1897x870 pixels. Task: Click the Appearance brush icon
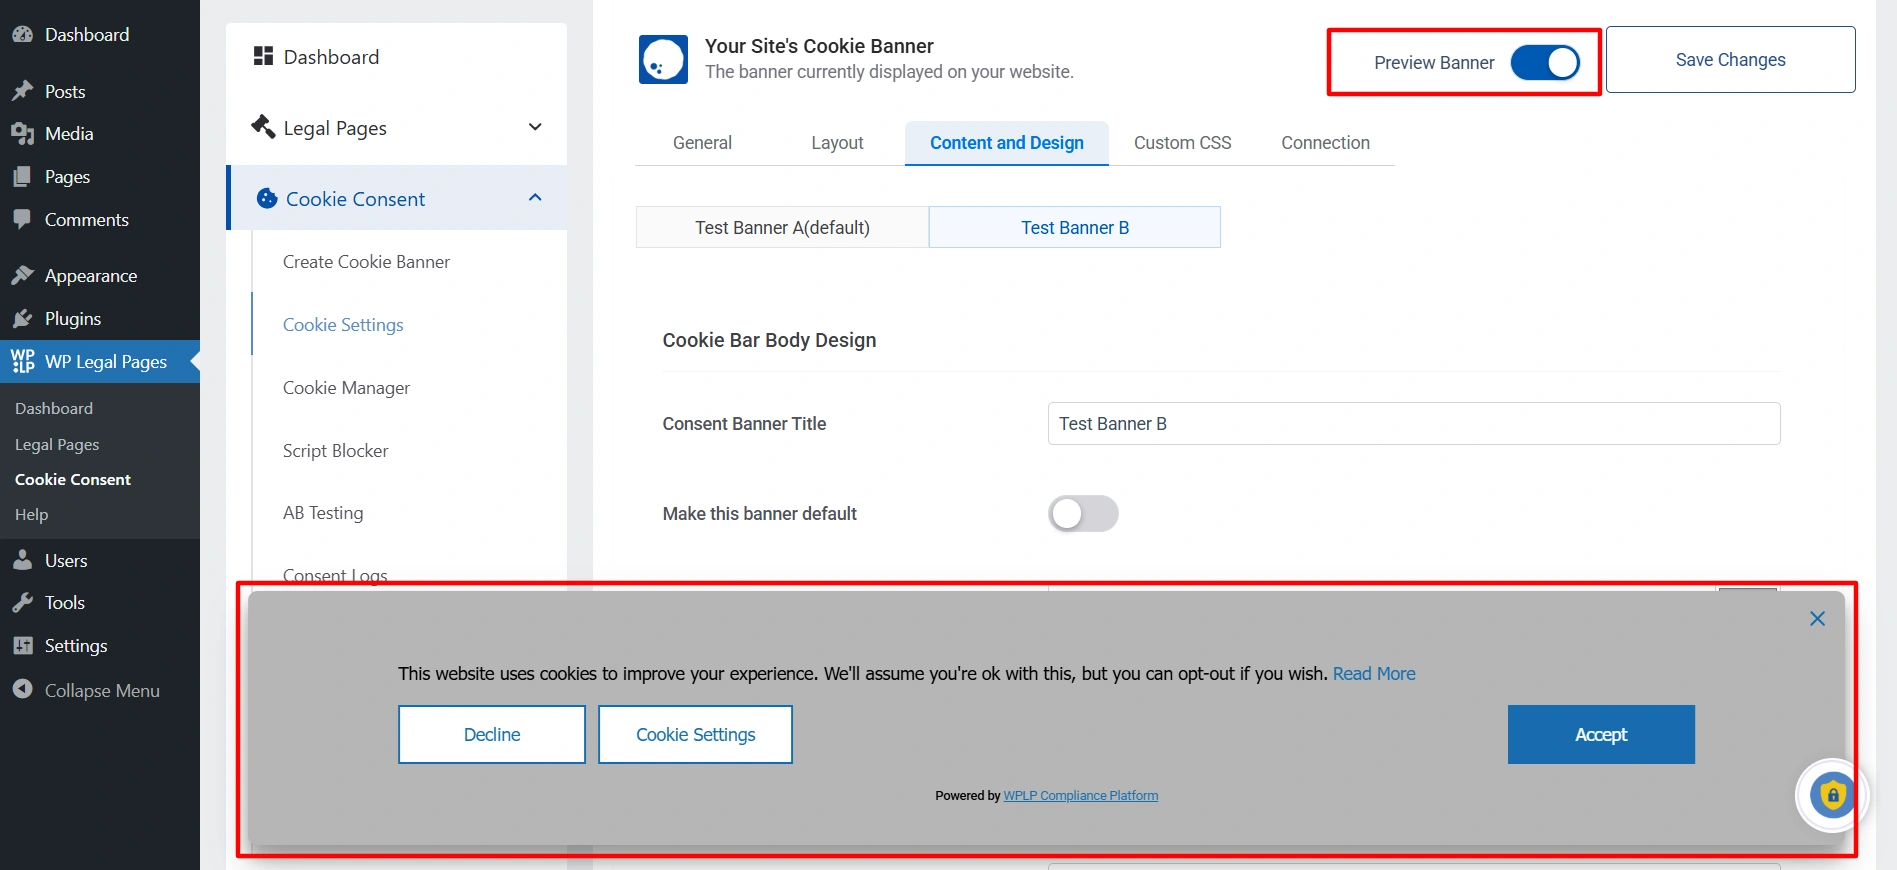[x=22, y=276]
